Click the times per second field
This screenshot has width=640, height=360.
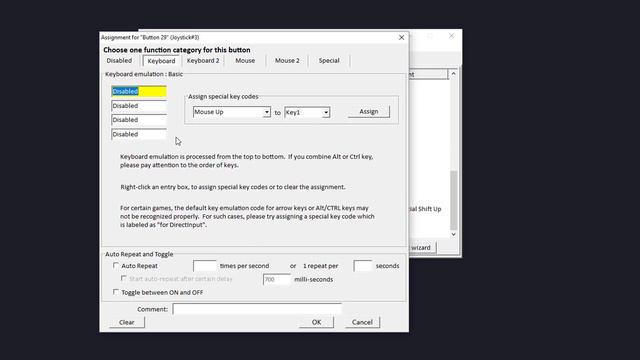204,266
